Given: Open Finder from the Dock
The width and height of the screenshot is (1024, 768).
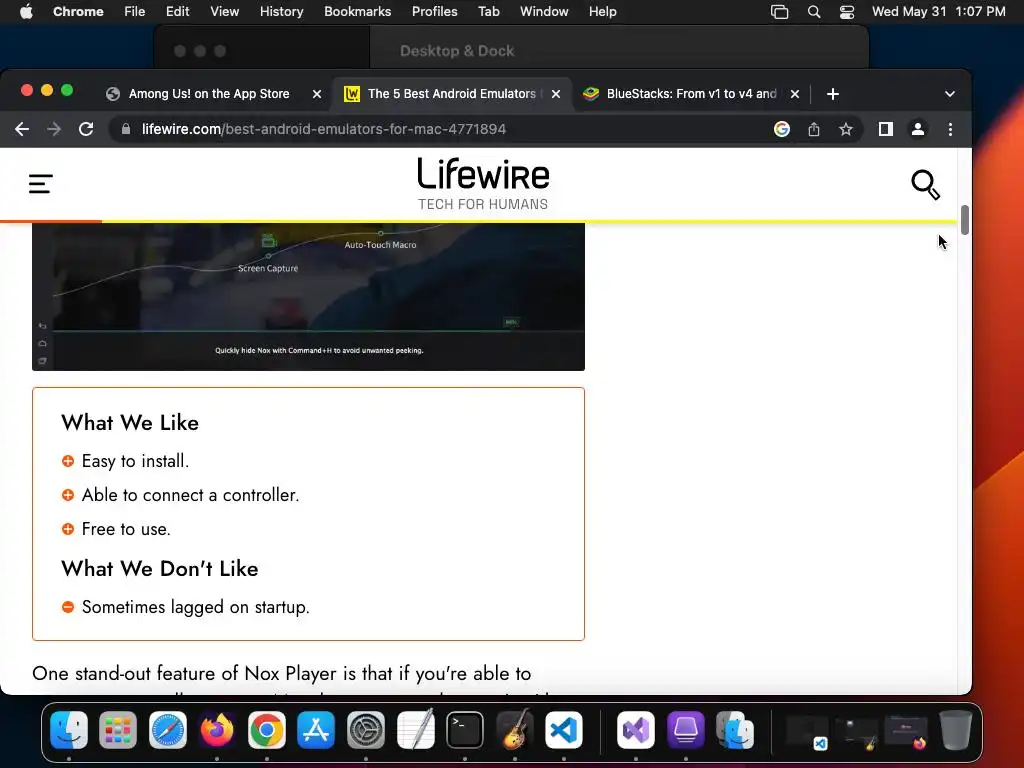Looking at the screenshot, I should click(x=69, y=730).
